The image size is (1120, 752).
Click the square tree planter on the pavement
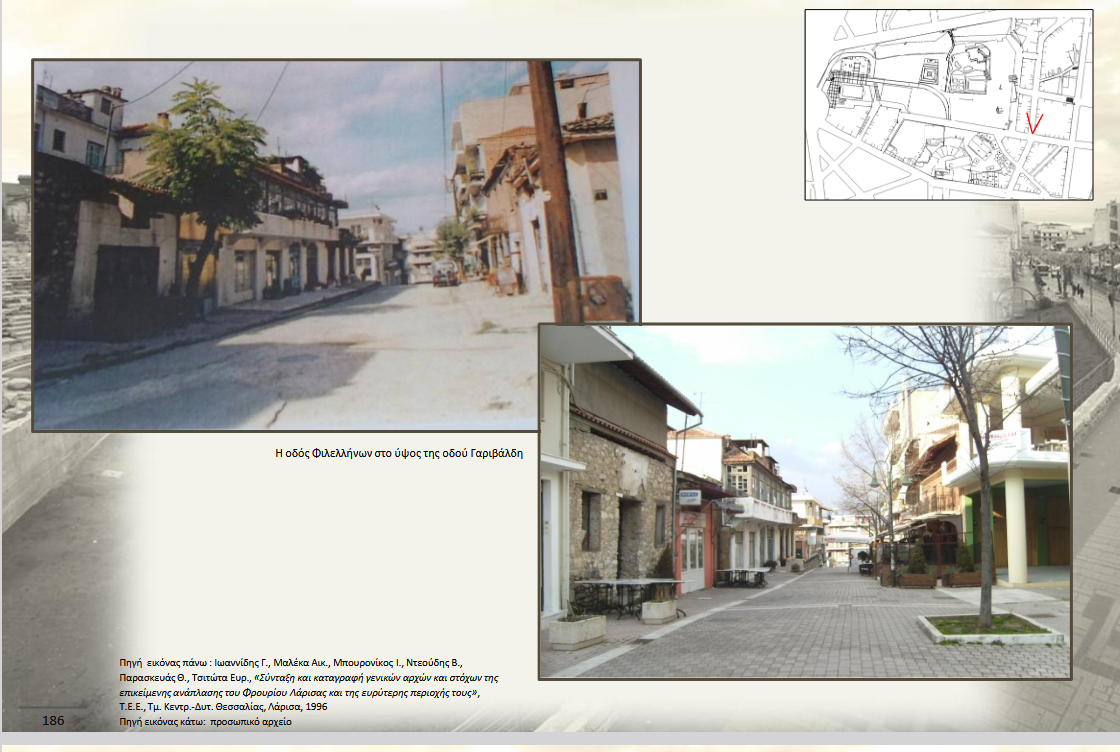[990, 628]
